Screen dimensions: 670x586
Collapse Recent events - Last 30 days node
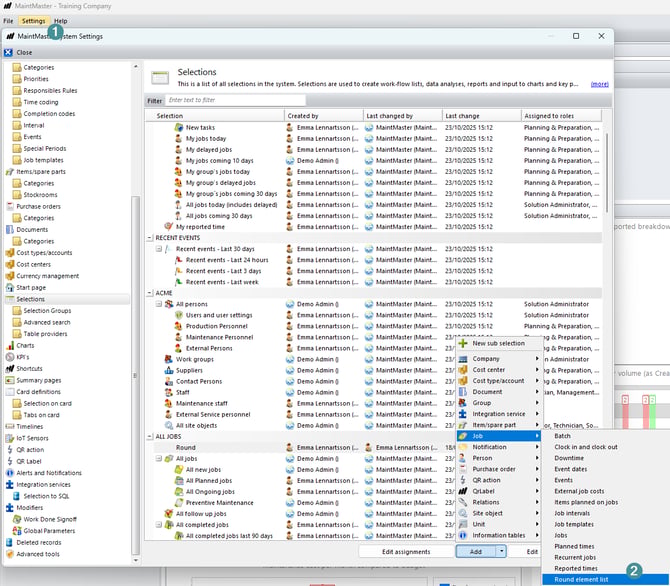[x=159, y=249]
